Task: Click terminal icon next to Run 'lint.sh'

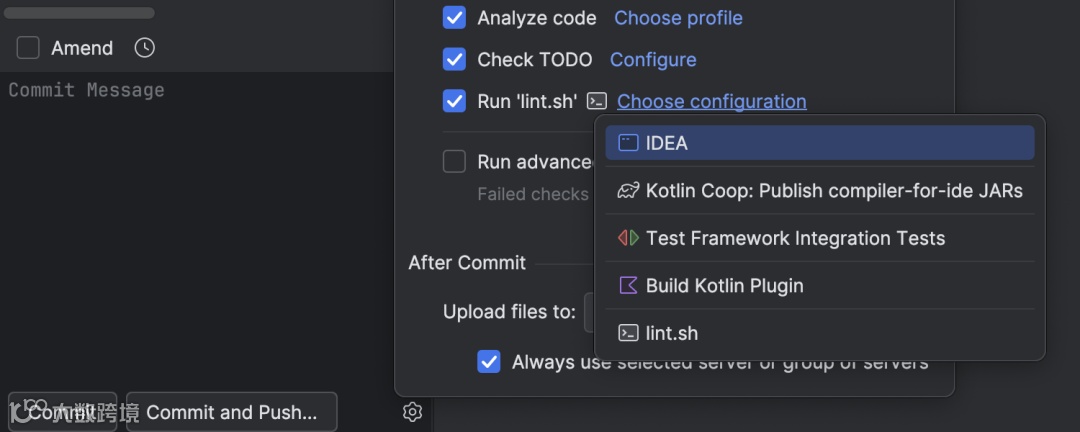Action: click(597, 101)
